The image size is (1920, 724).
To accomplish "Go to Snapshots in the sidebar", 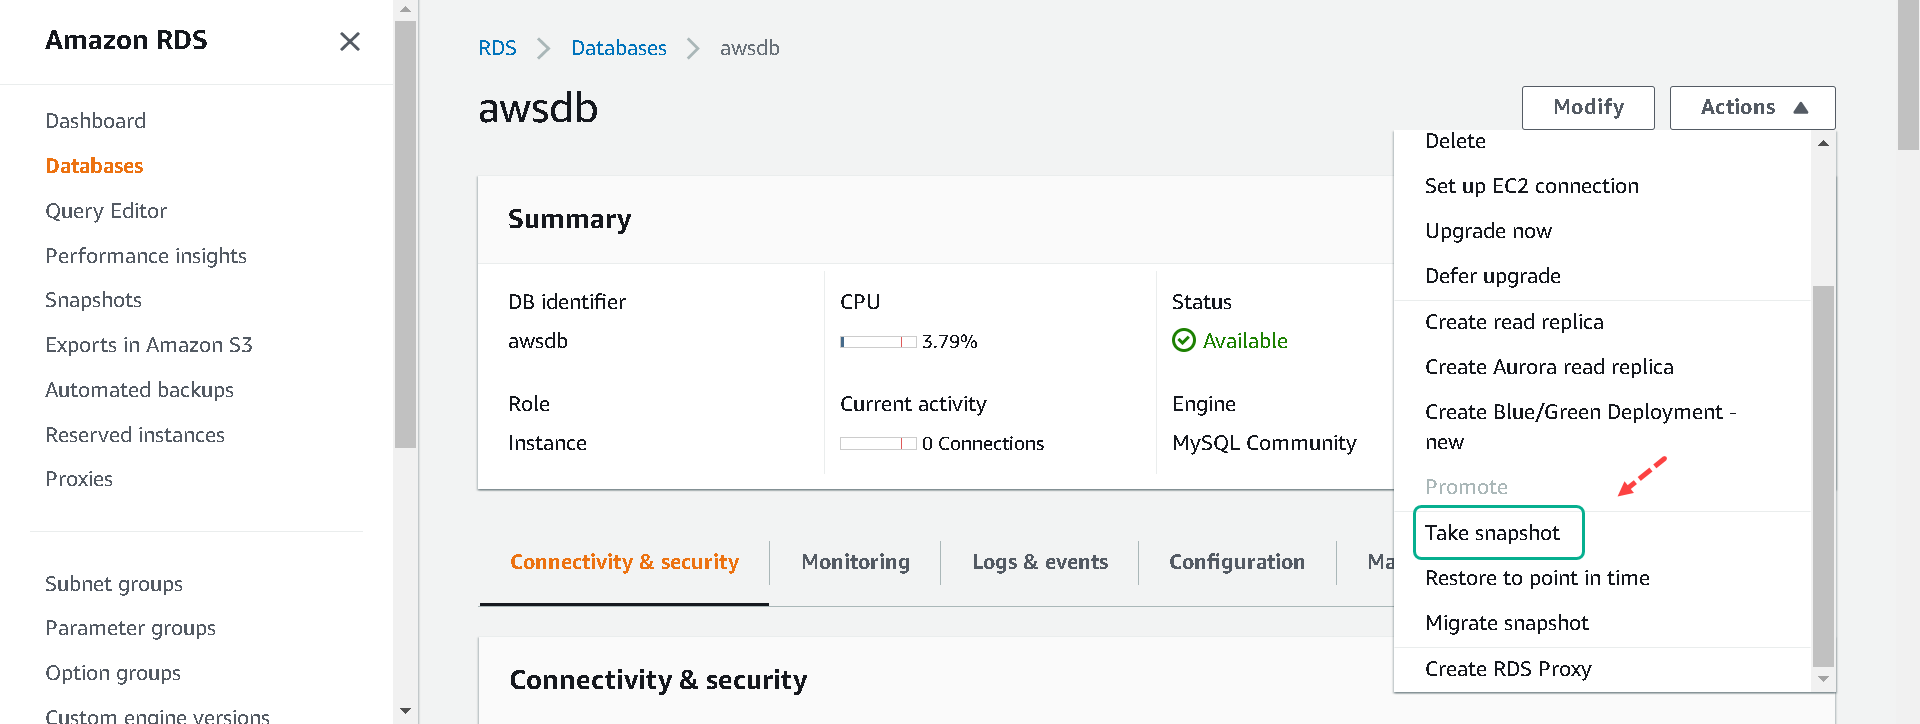I will [94, 300].
